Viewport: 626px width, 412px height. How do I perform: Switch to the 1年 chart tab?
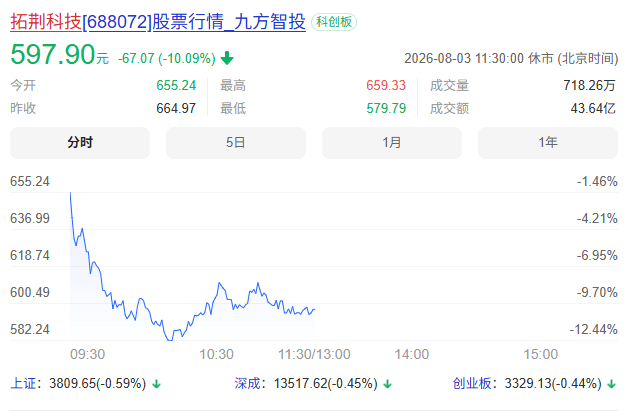click(x=548, y=143)
